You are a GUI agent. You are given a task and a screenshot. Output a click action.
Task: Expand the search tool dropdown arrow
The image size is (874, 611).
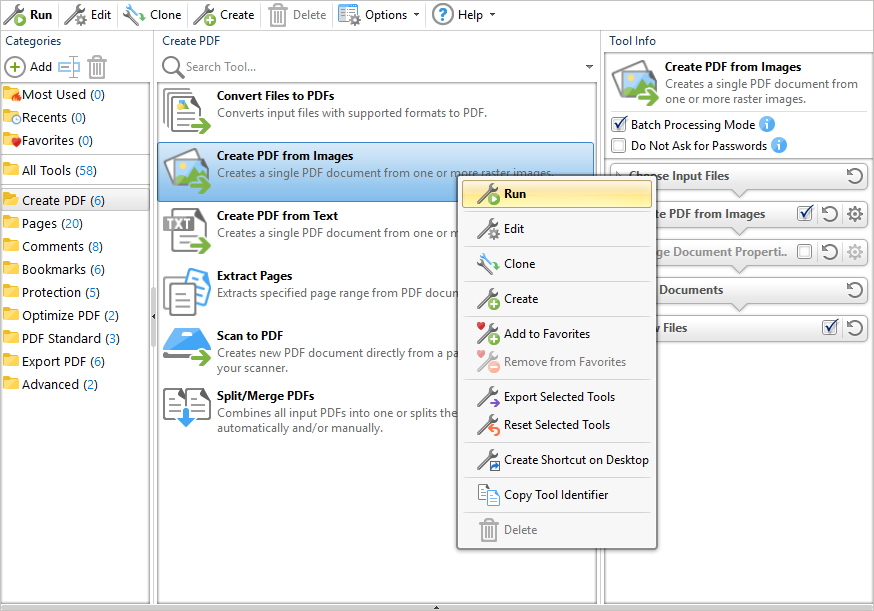pyautogui.click(x=589, y=67)
